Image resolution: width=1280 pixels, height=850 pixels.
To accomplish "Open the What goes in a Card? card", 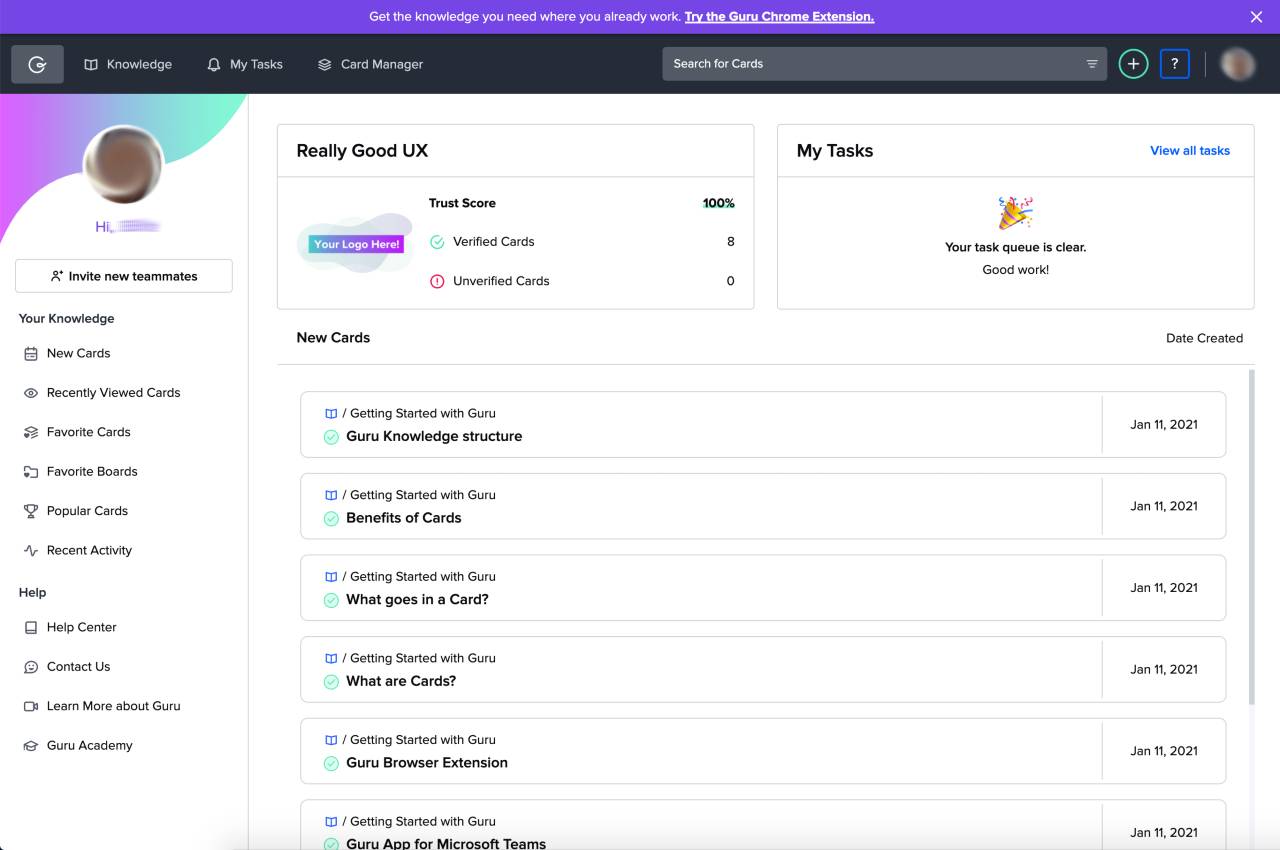I will [763, 588].
